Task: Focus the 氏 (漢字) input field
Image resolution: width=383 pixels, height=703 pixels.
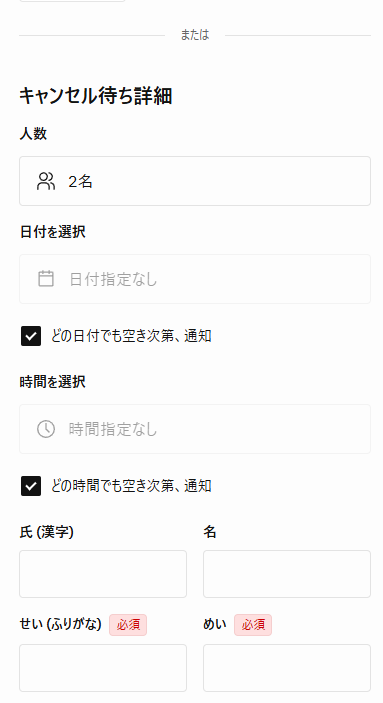Action: pos(103,574)
